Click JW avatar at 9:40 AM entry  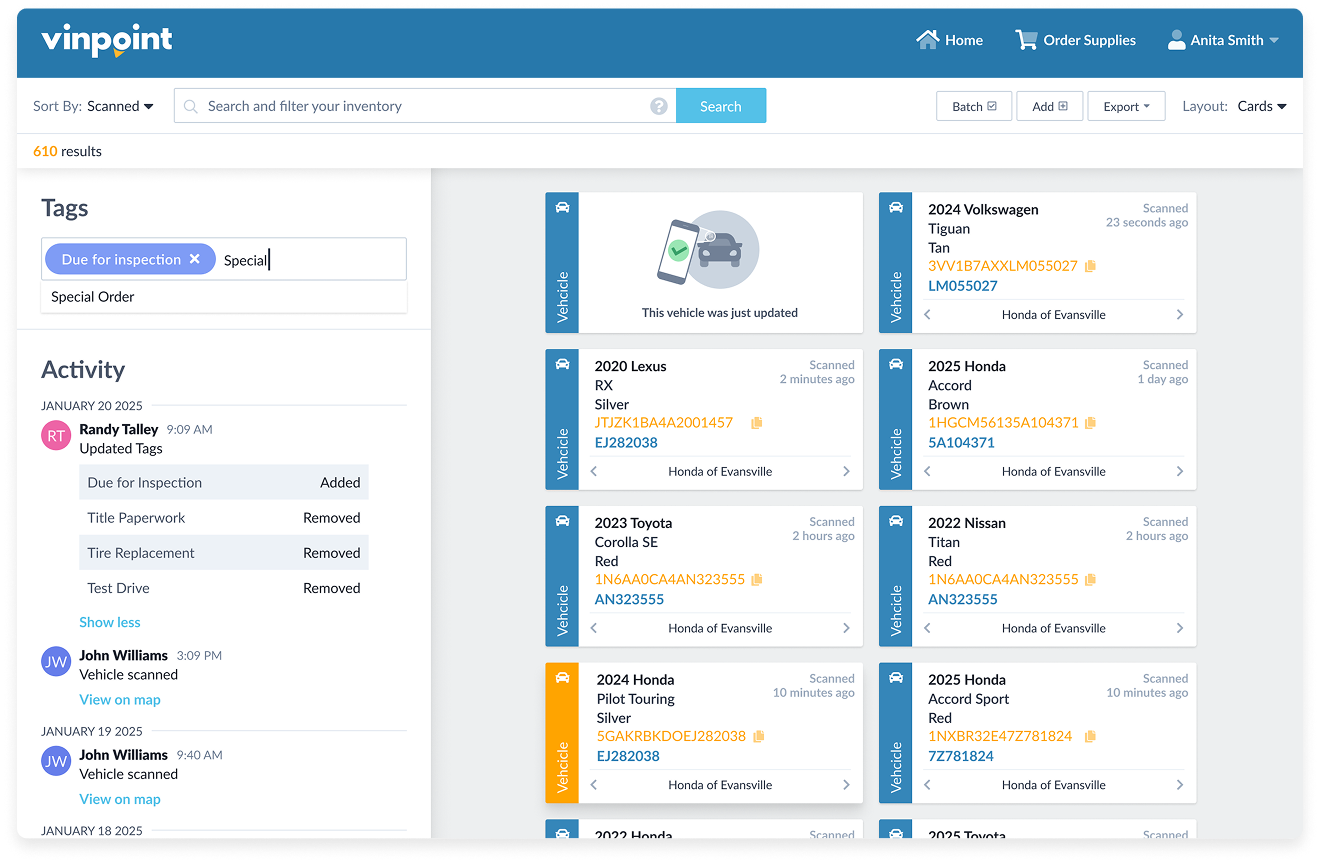(x=56, y=762)
